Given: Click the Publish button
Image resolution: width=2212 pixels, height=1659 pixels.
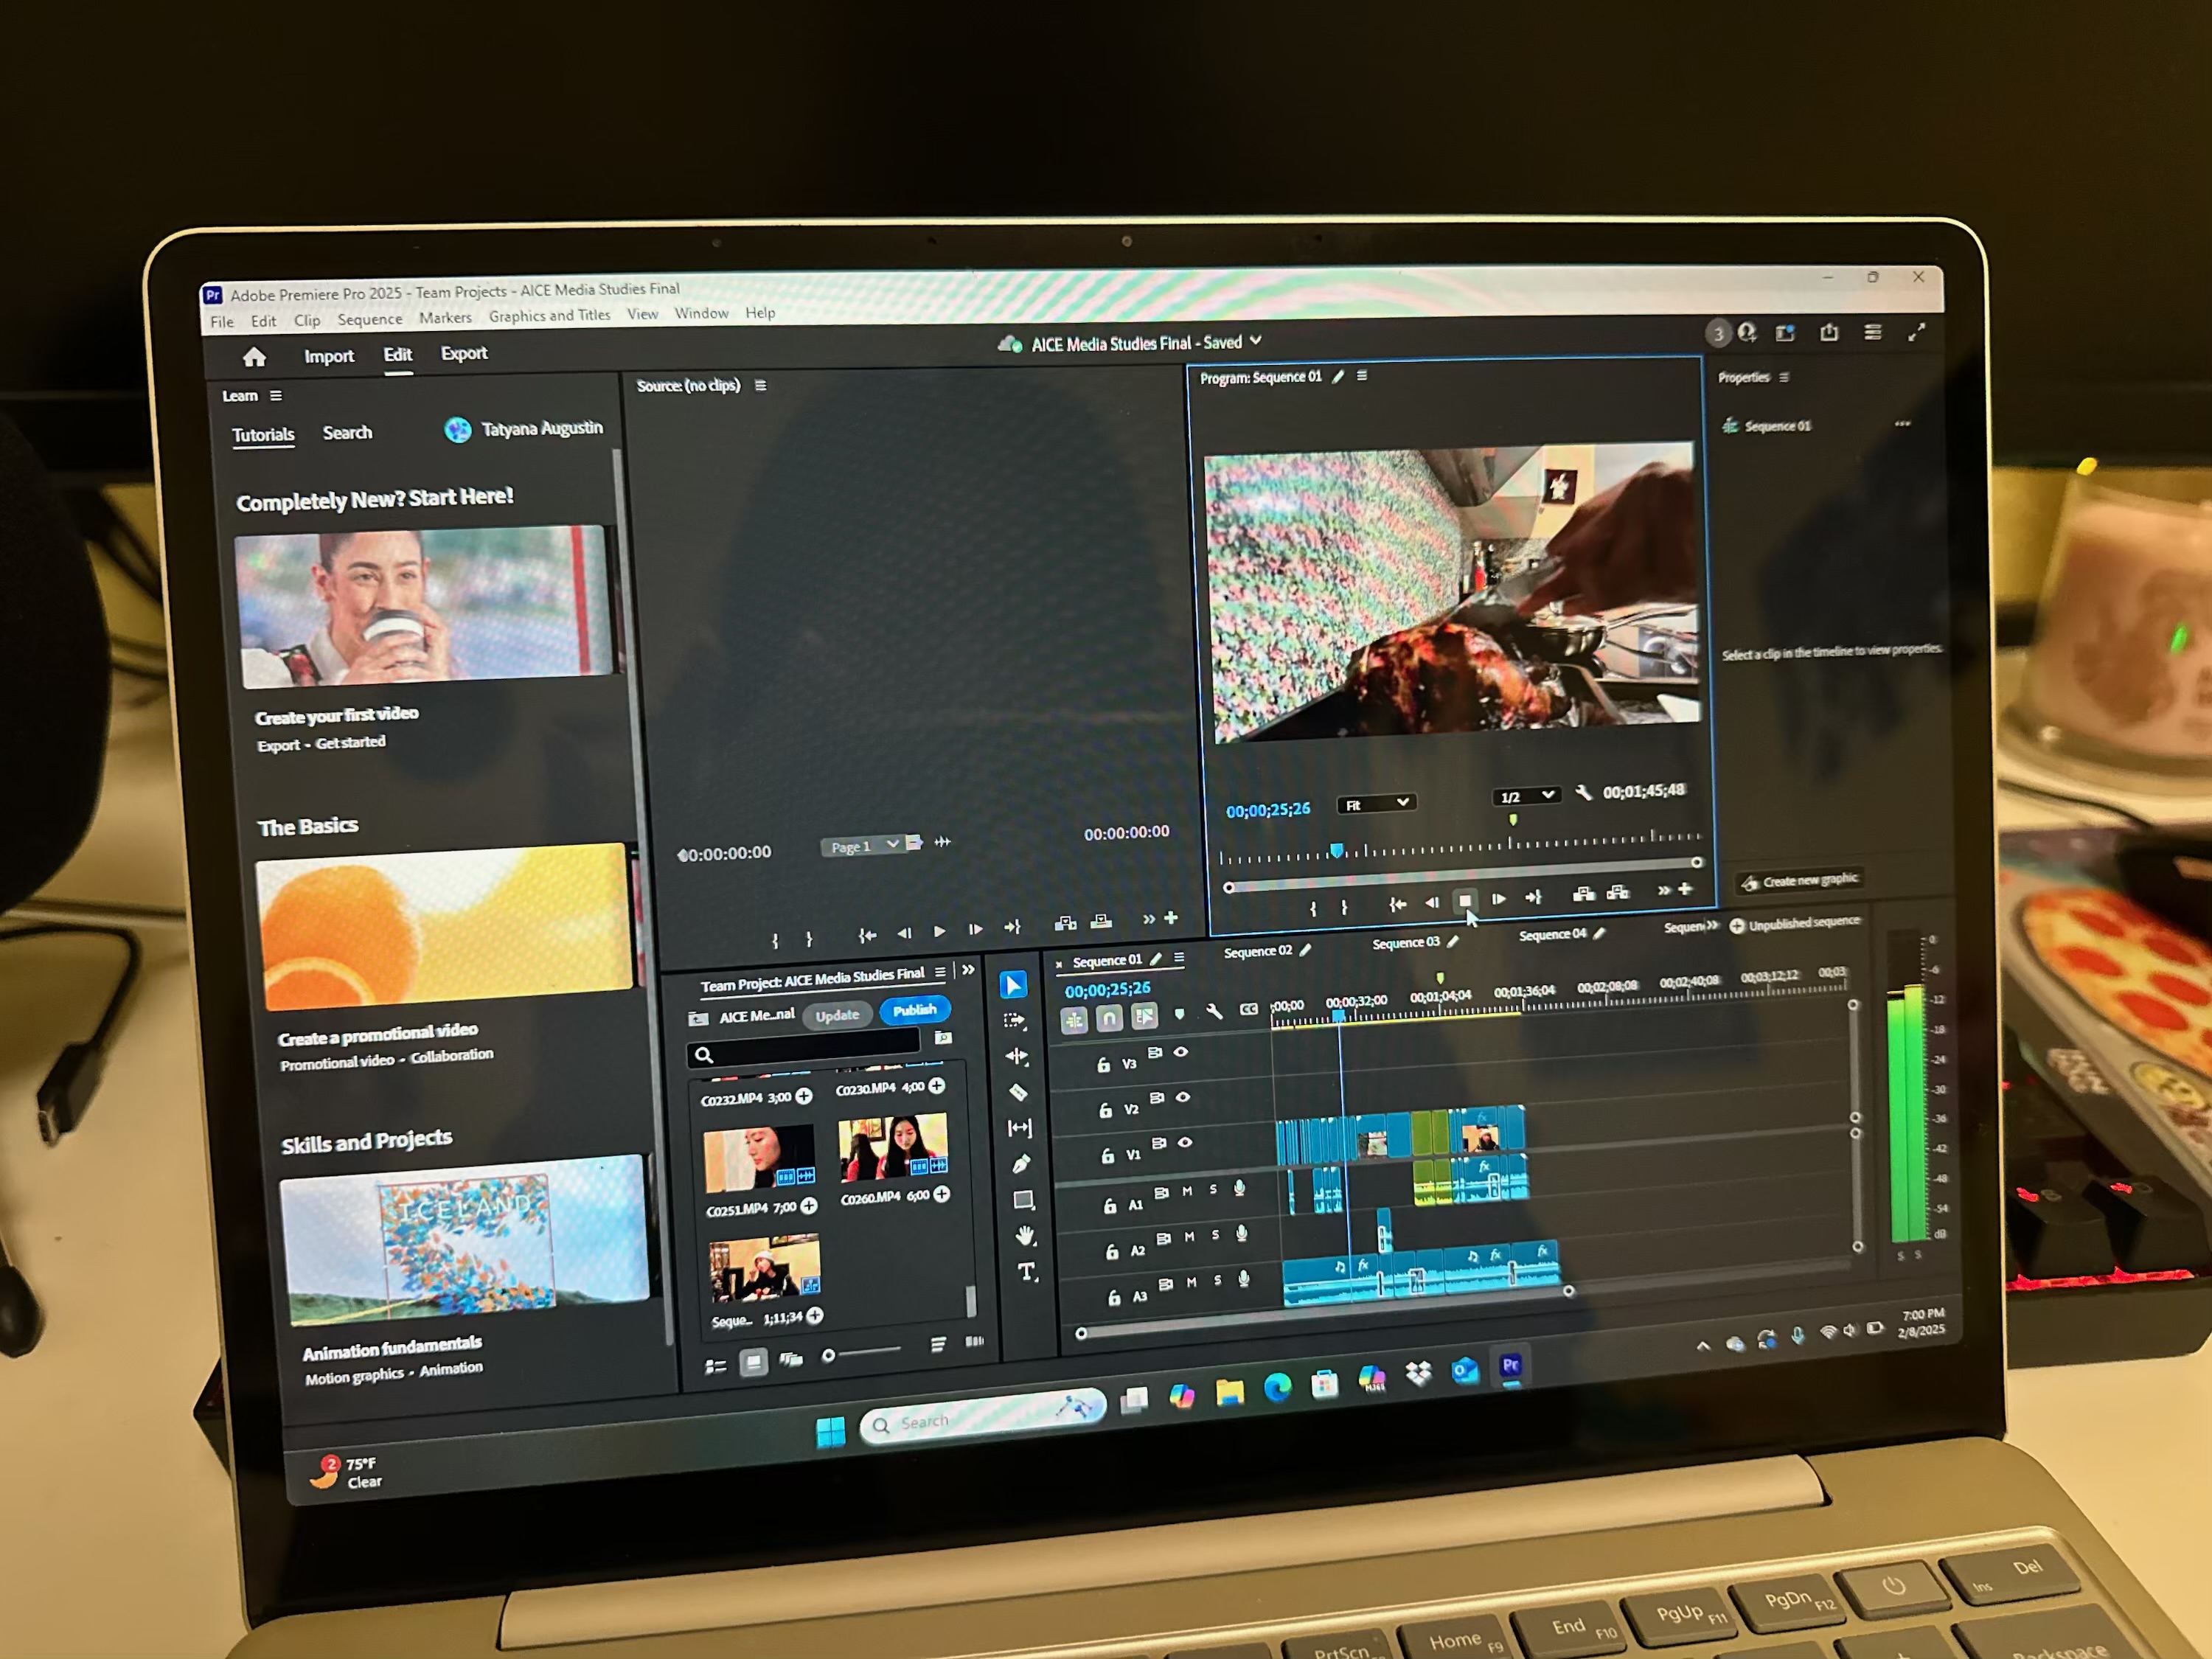Looking at the screenshot, I should click(914, 1010).
